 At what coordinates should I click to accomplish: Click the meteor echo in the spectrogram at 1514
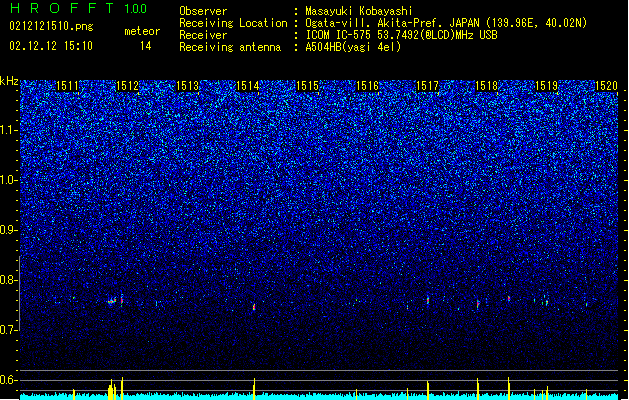[254, 307]
